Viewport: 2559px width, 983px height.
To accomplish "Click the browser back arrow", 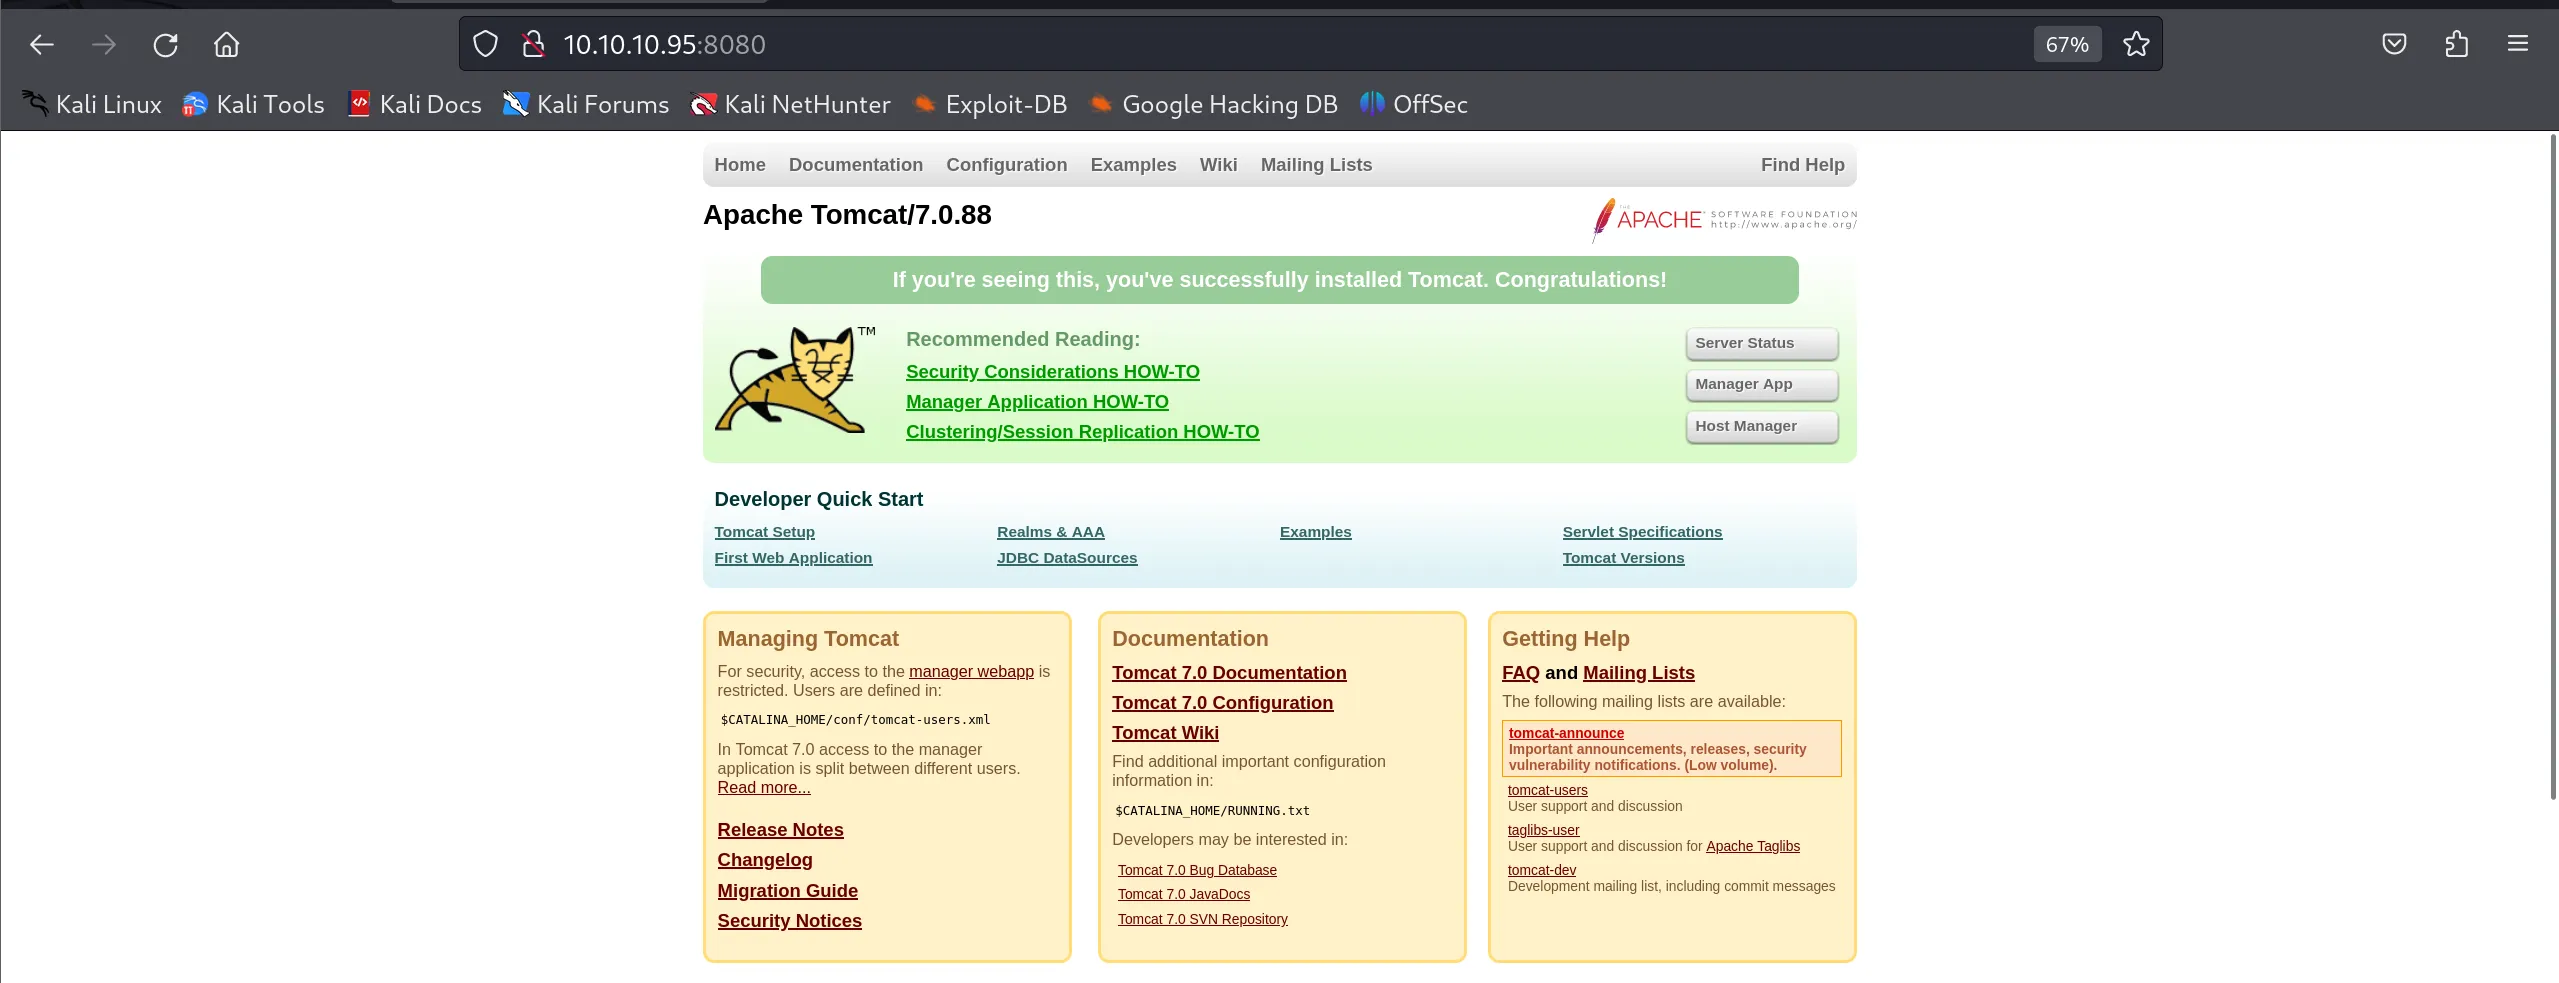I will coord(41,45).
